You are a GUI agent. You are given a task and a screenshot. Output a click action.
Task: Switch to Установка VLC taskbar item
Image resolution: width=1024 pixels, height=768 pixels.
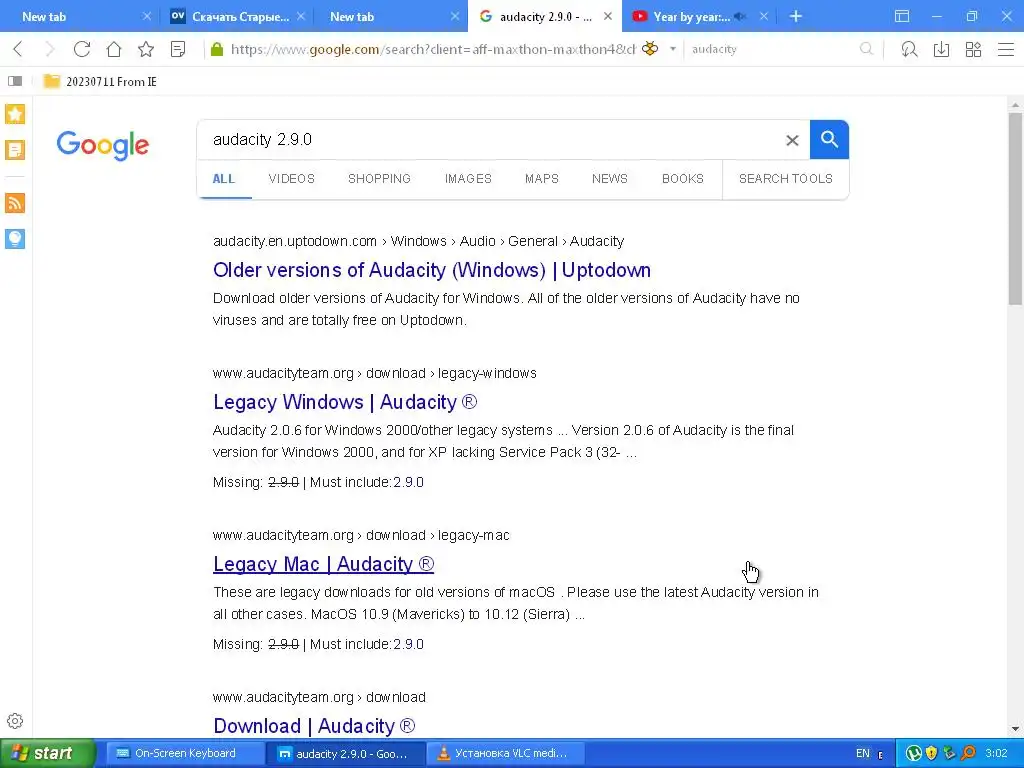[503, 753]
